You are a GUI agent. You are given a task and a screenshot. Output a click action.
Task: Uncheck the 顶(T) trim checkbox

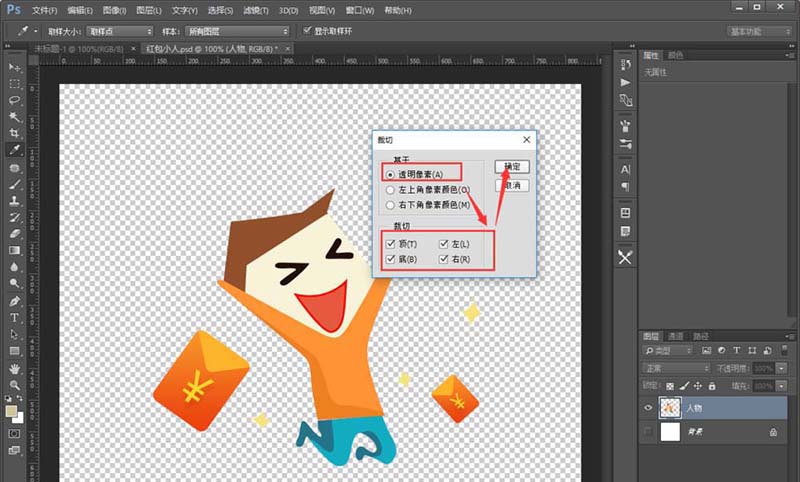pos(391,243)
